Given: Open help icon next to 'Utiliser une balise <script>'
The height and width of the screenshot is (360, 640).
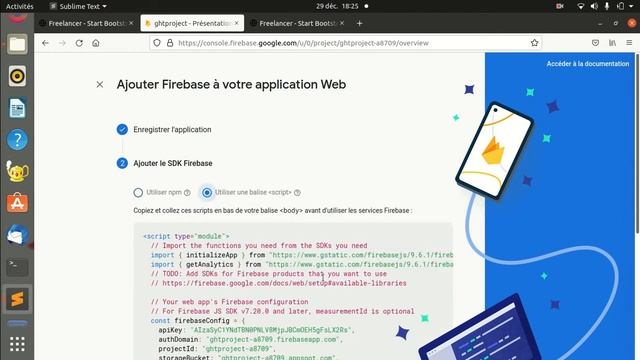Looking at the screenshot, I should pos(297,193).
